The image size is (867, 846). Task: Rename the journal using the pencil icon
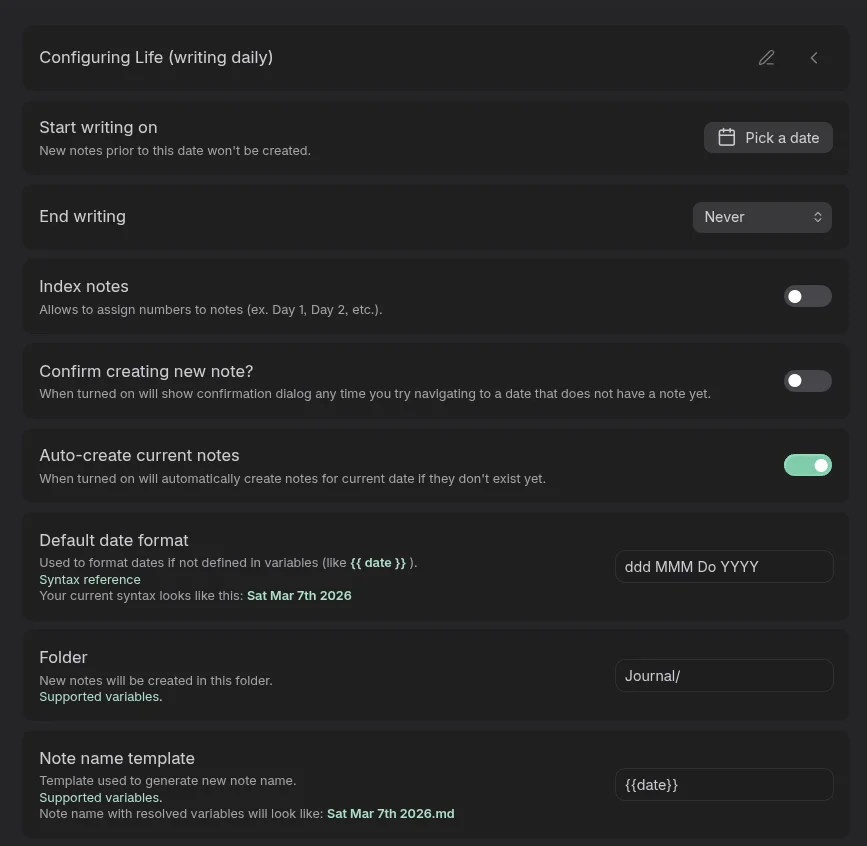(x=766, y=57)
